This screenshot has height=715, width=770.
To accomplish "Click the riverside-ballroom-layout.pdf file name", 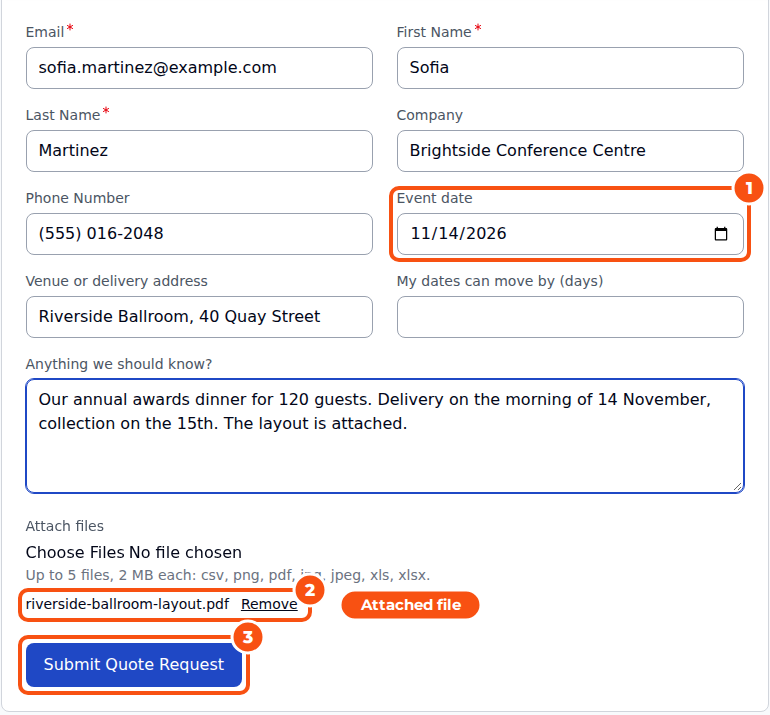I will tap(127, 604).
